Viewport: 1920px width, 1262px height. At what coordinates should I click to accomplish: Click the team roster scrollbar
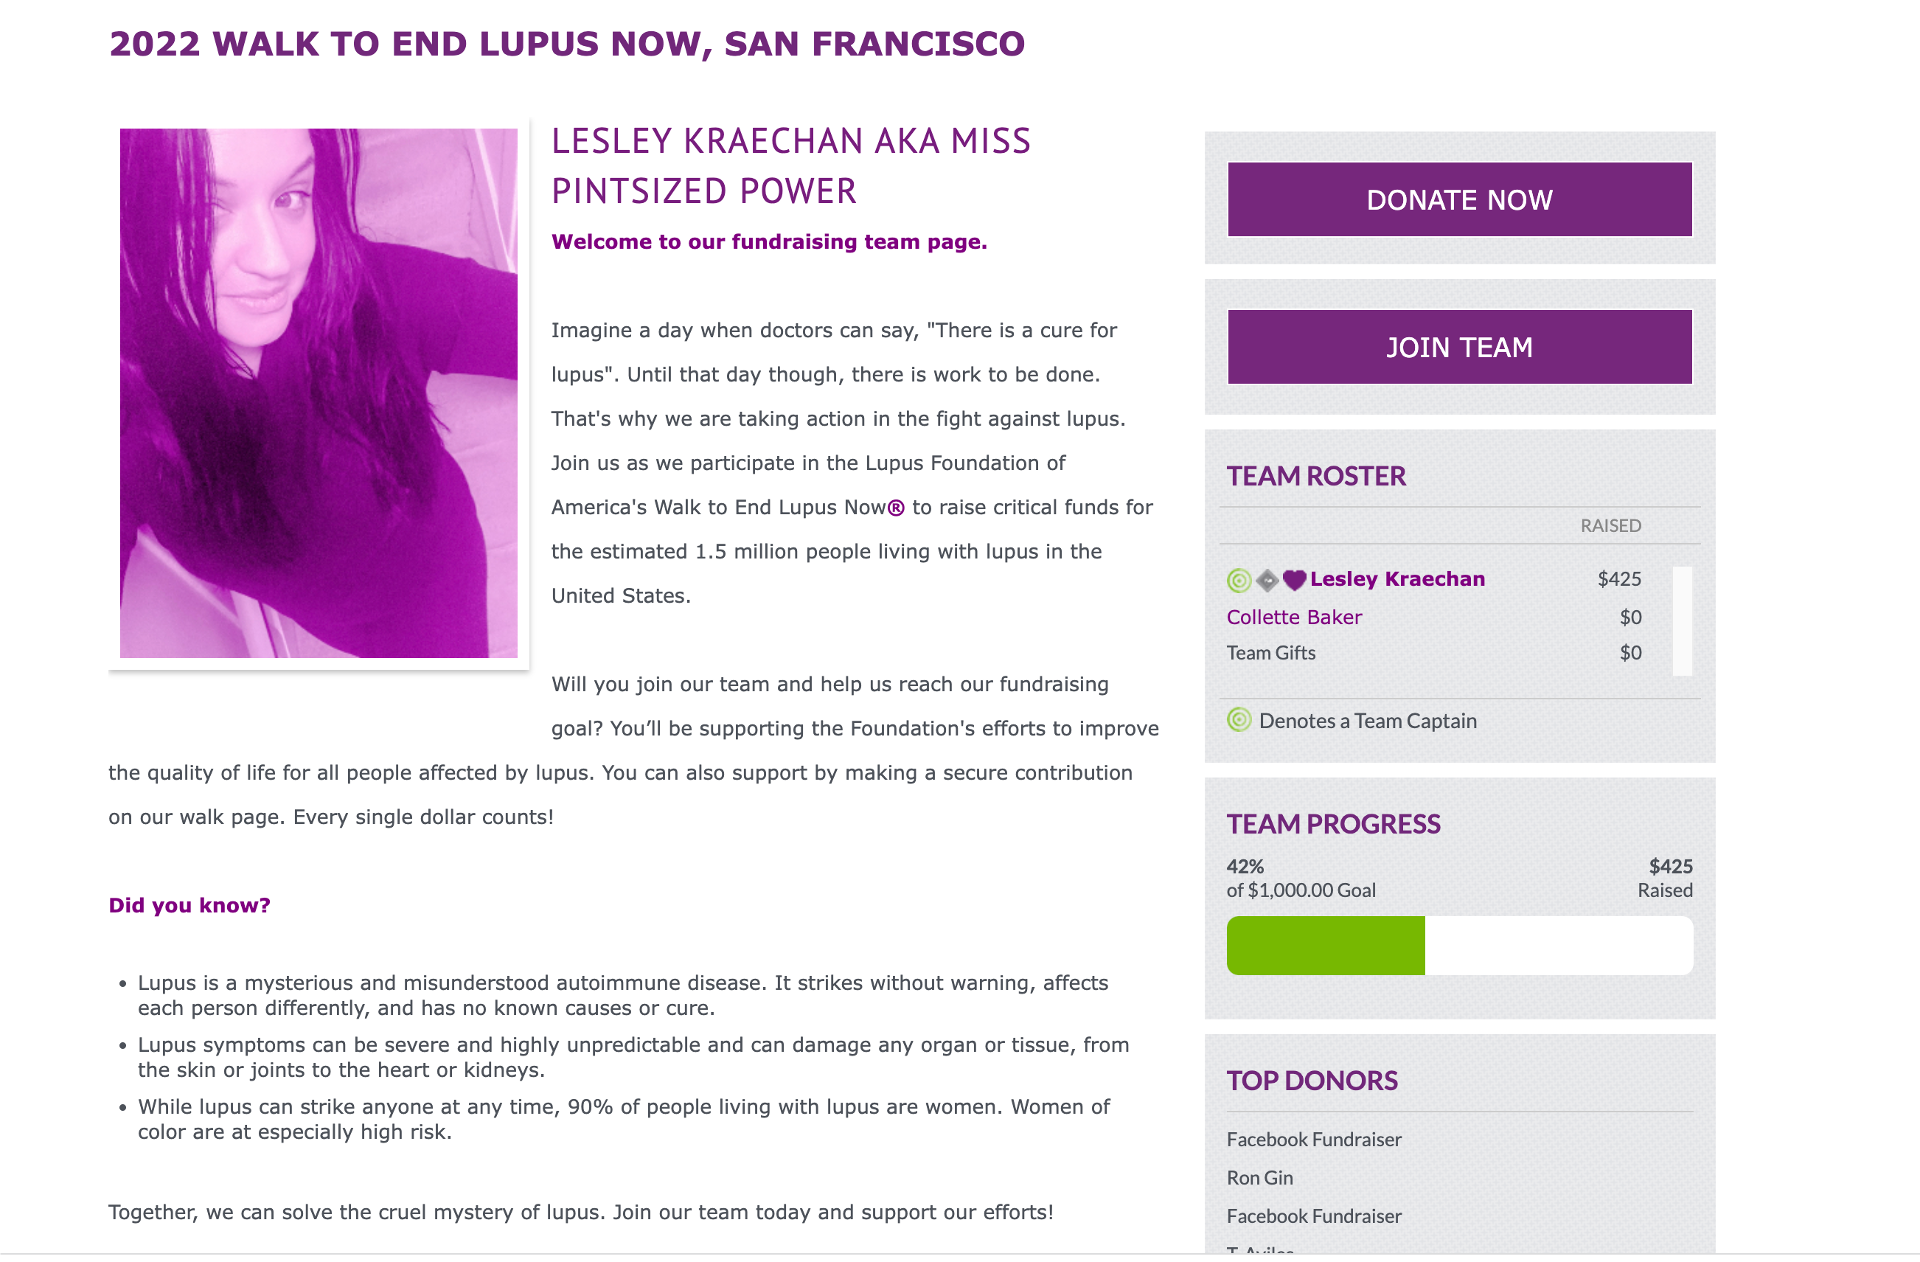(1682, 621)
